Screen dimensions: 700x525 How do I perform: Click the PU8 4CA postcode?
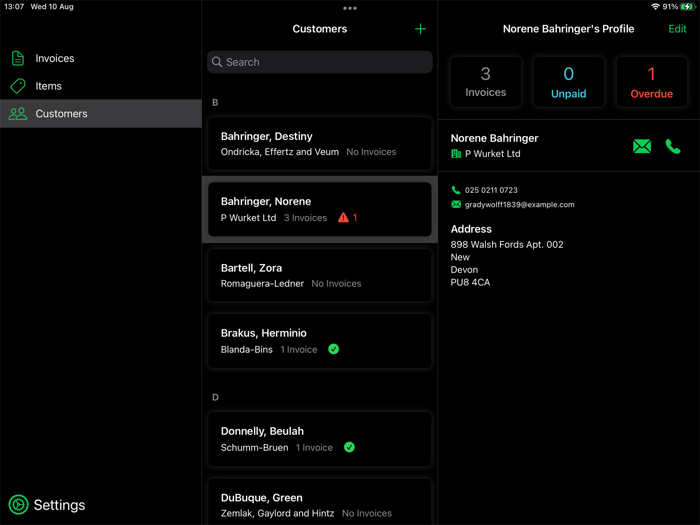click(x=470, y=282)
